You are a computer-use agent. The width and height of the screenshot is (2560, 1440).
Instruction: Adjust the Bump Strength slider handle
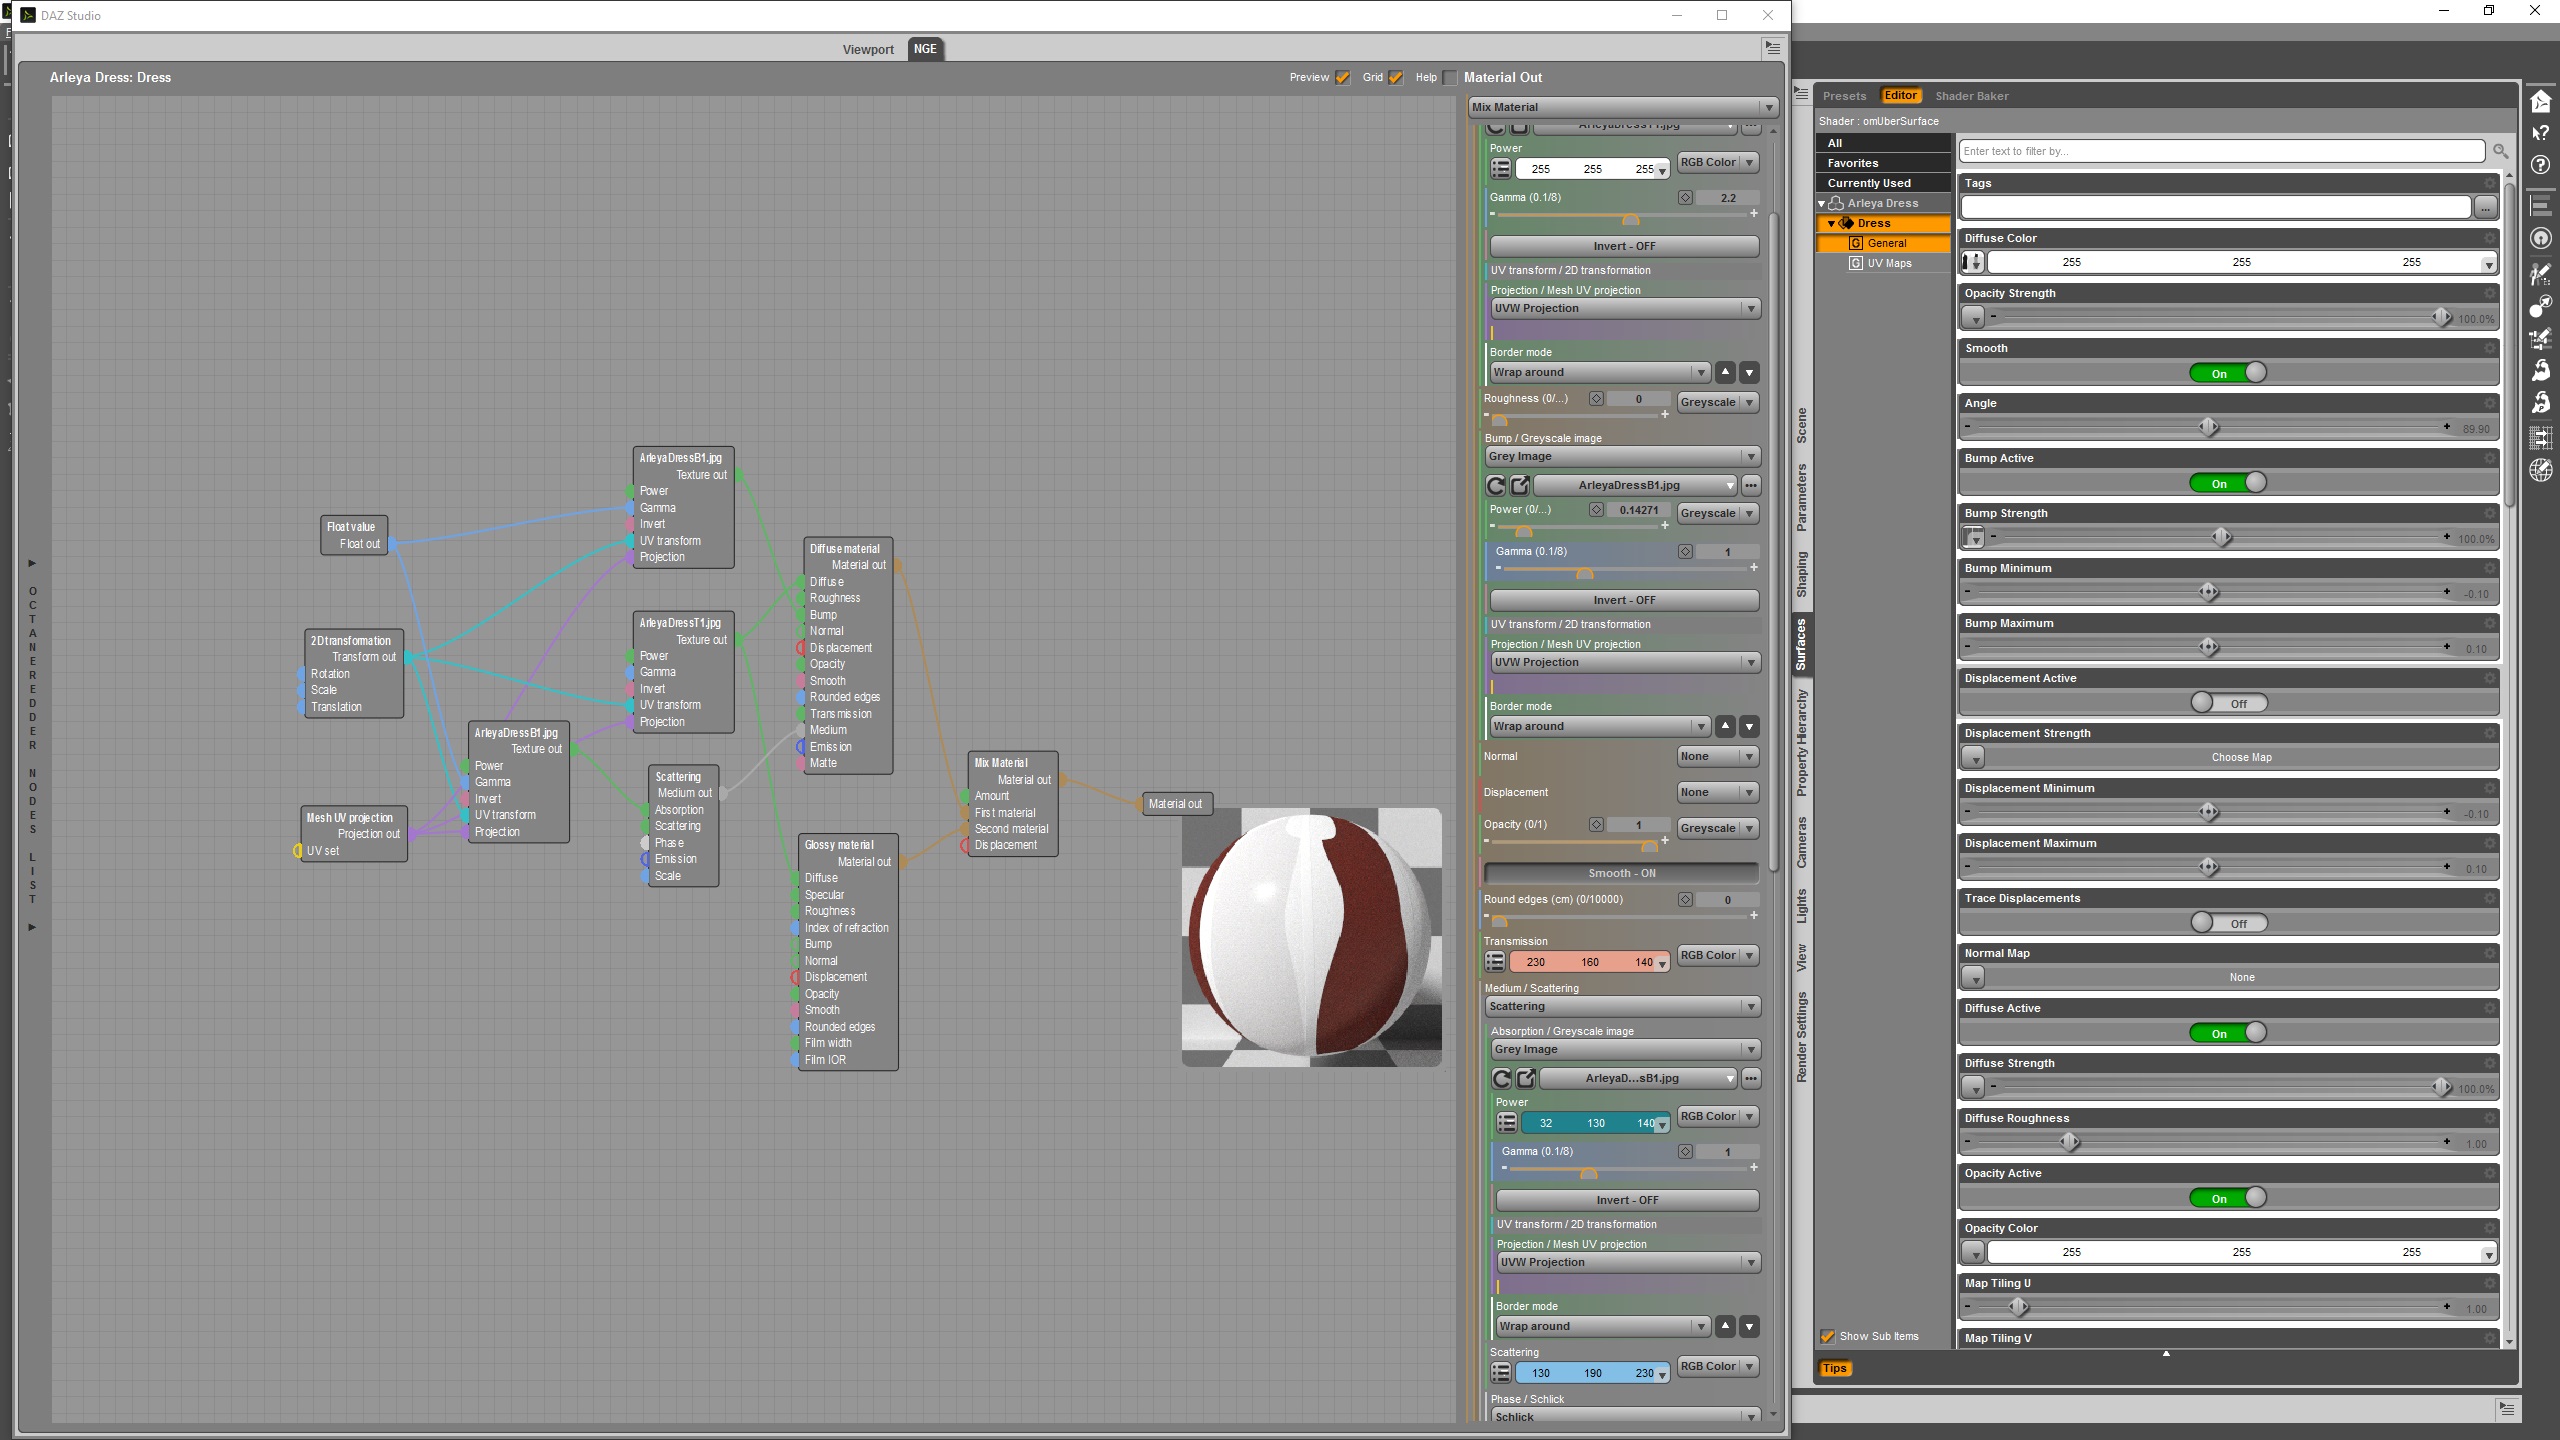[x=2221, y=538]
